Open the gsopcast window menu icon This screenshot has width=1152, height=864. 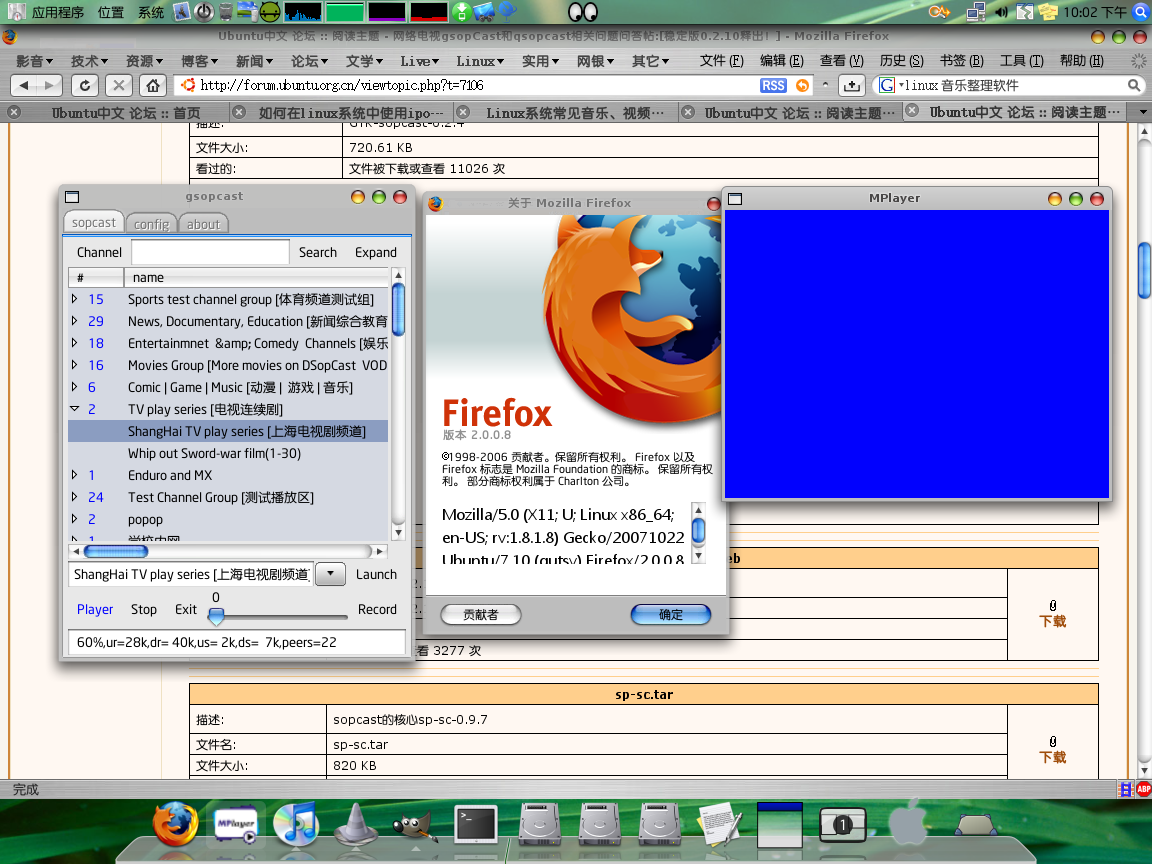[72, 197]
